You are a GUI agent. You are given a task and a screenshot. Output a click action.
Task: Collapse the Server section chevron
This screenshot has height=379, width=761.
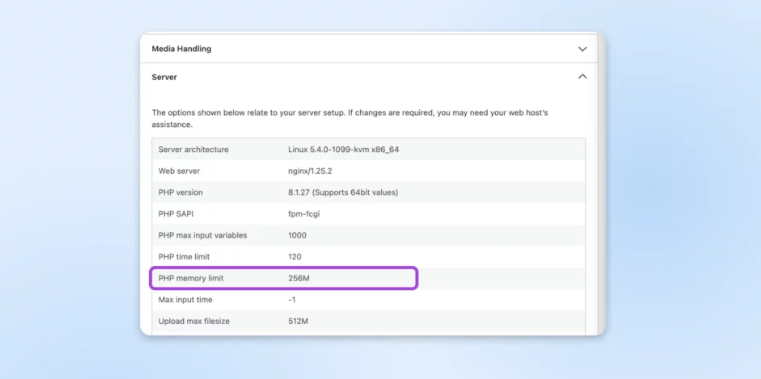(x=582, y=77)
